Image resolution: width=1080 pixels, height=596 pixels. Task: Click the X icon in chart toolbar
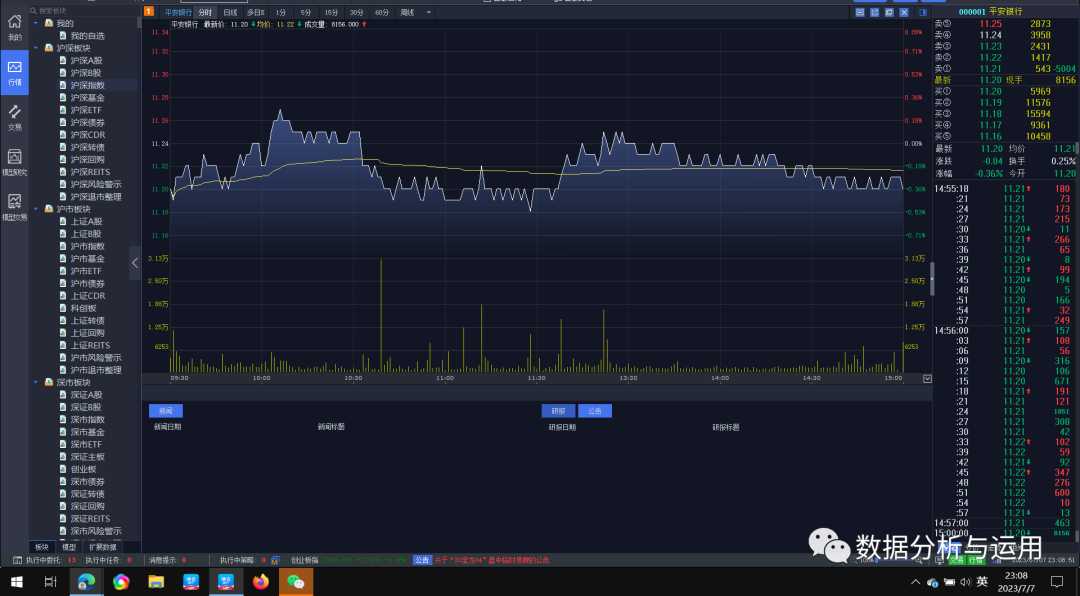904,12
